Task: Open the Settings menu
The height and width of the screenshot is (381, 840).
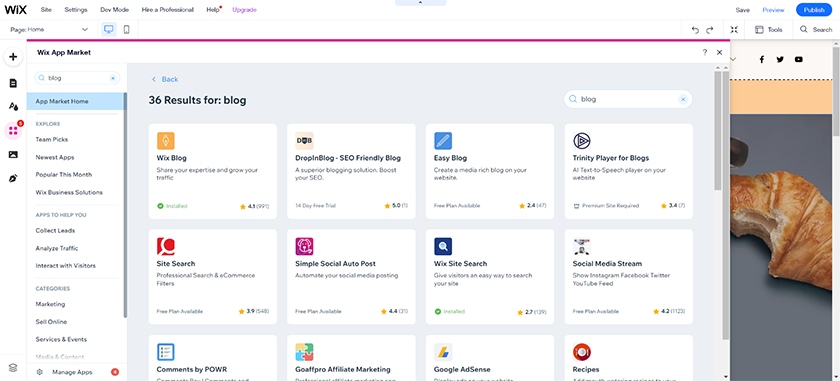Action: [76, 10]
